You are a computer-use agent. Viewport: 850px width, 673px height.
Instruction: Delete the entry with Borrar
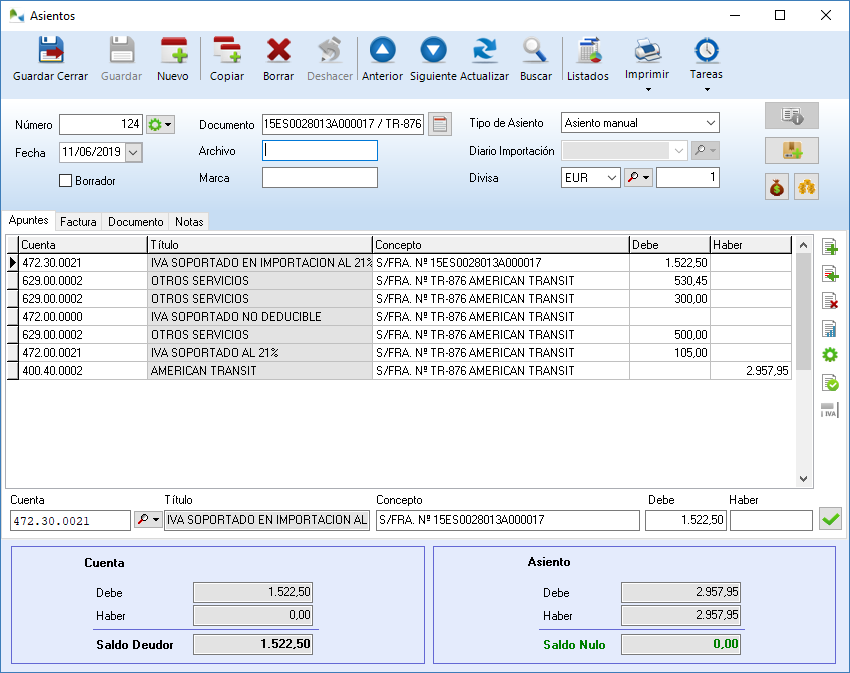(278, 59)
